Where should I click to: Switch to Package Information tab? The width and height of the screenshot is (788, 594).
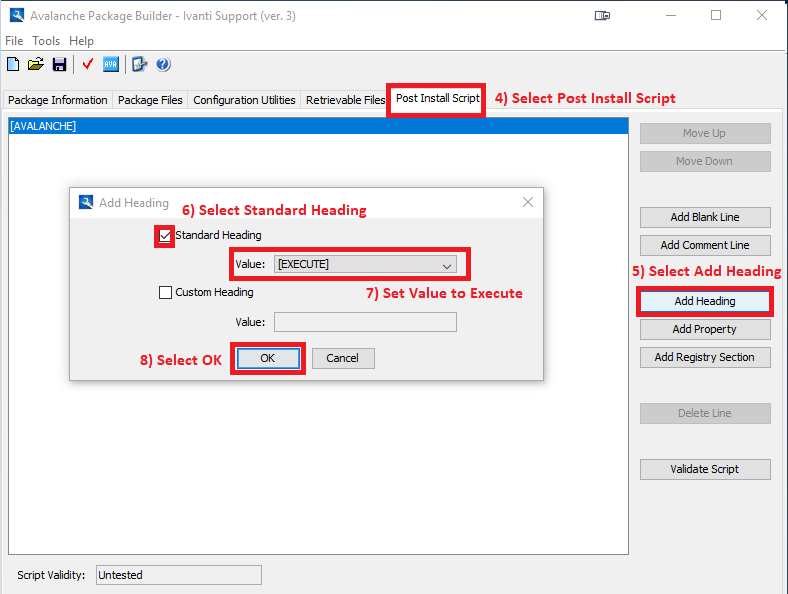(58, 100)
